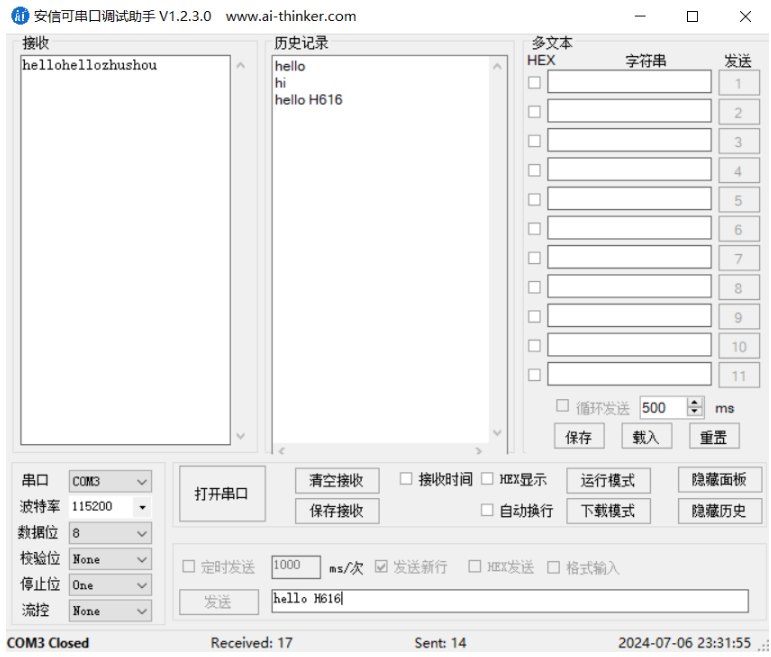Viewport: 771px width, 657px height.
Task: Click Sent: 14 status counter
Action: click(440, 643)
